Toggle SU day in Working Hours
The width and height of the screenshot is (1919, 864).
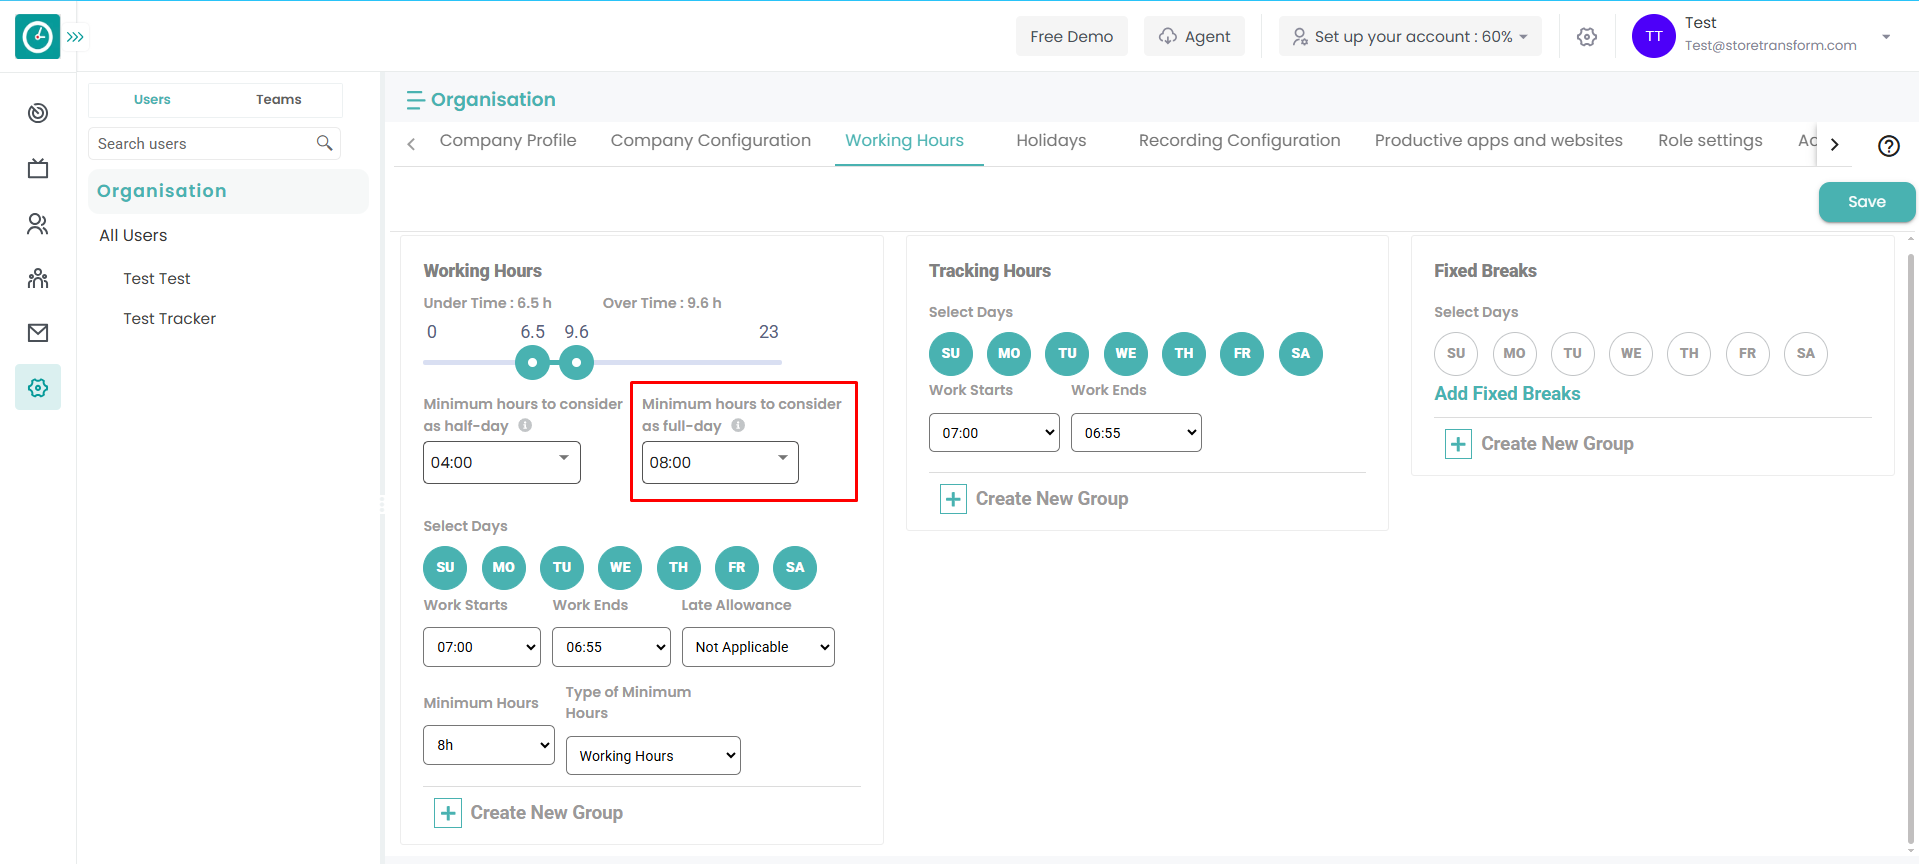tap(445, 567)
